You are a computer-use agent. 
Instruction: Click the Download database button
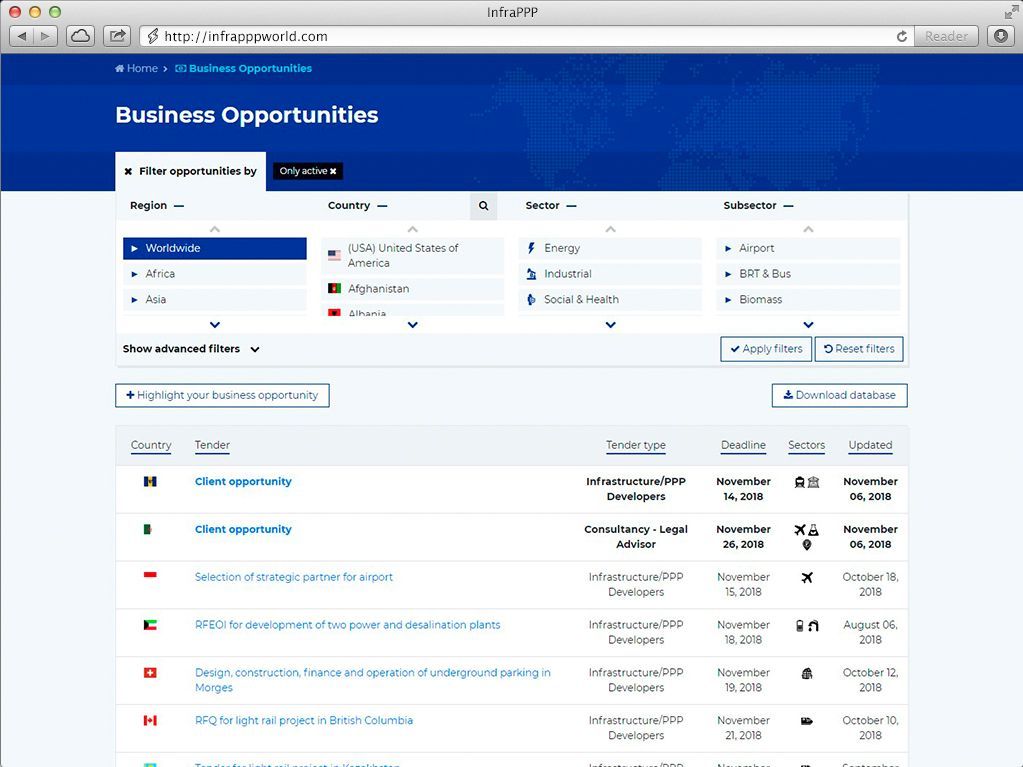point(839,395)
